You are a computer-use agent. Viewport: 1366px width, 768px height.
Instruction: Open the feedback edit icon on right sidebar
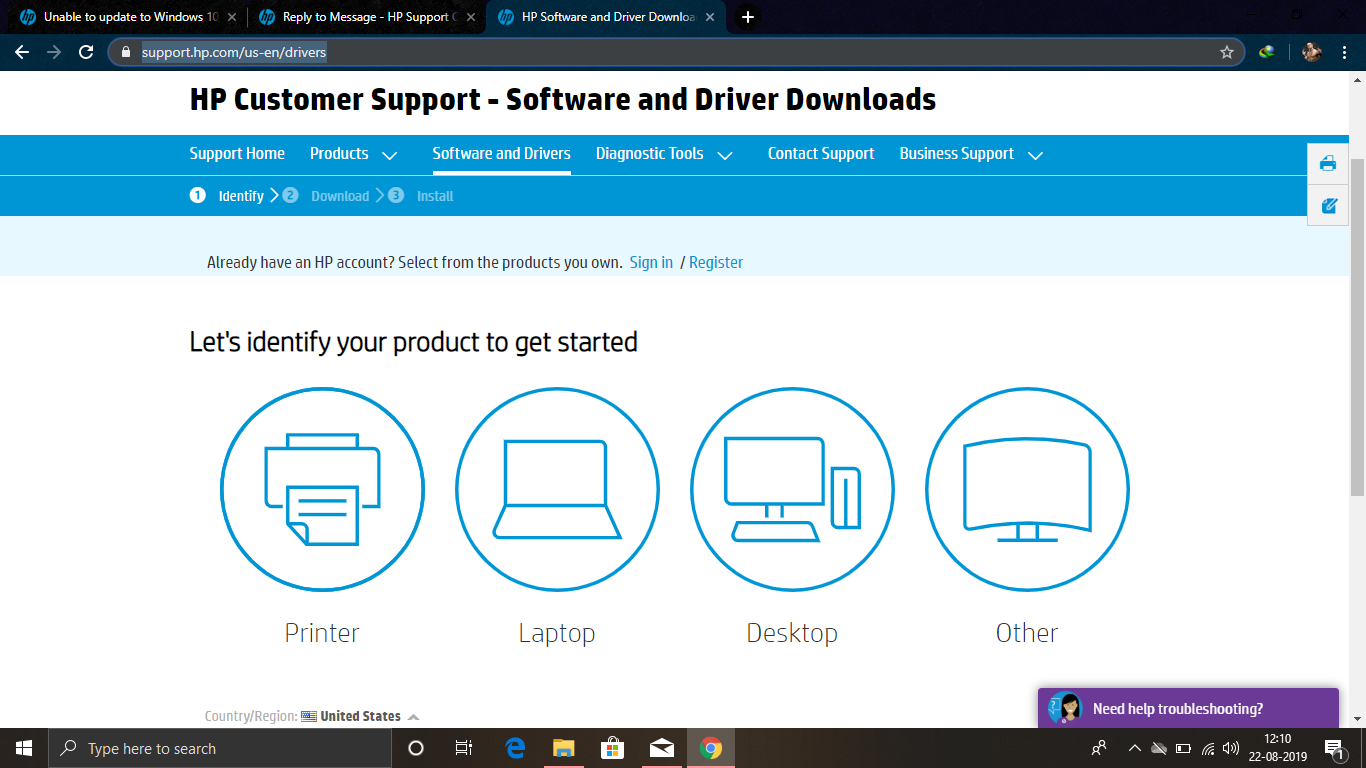1328,206
